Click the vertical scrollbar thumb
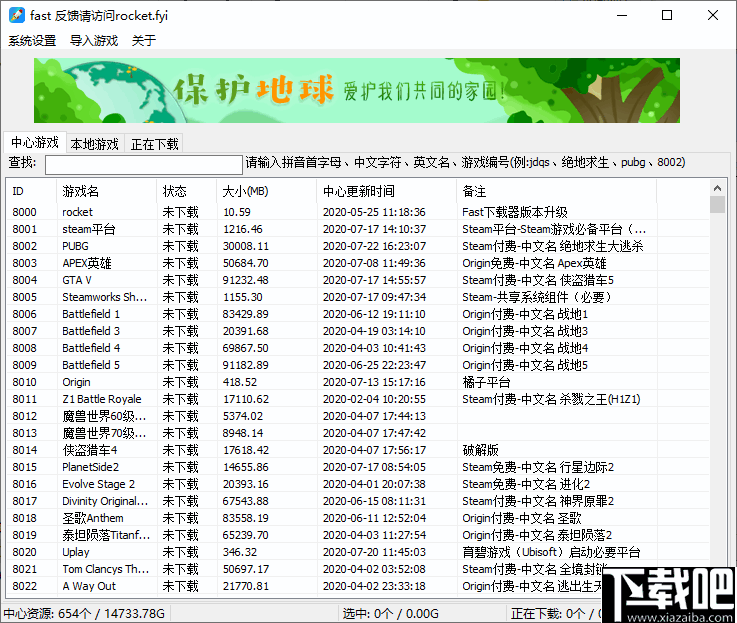The image size is (737, 623). pyautogui.click(x=717, y=205)
